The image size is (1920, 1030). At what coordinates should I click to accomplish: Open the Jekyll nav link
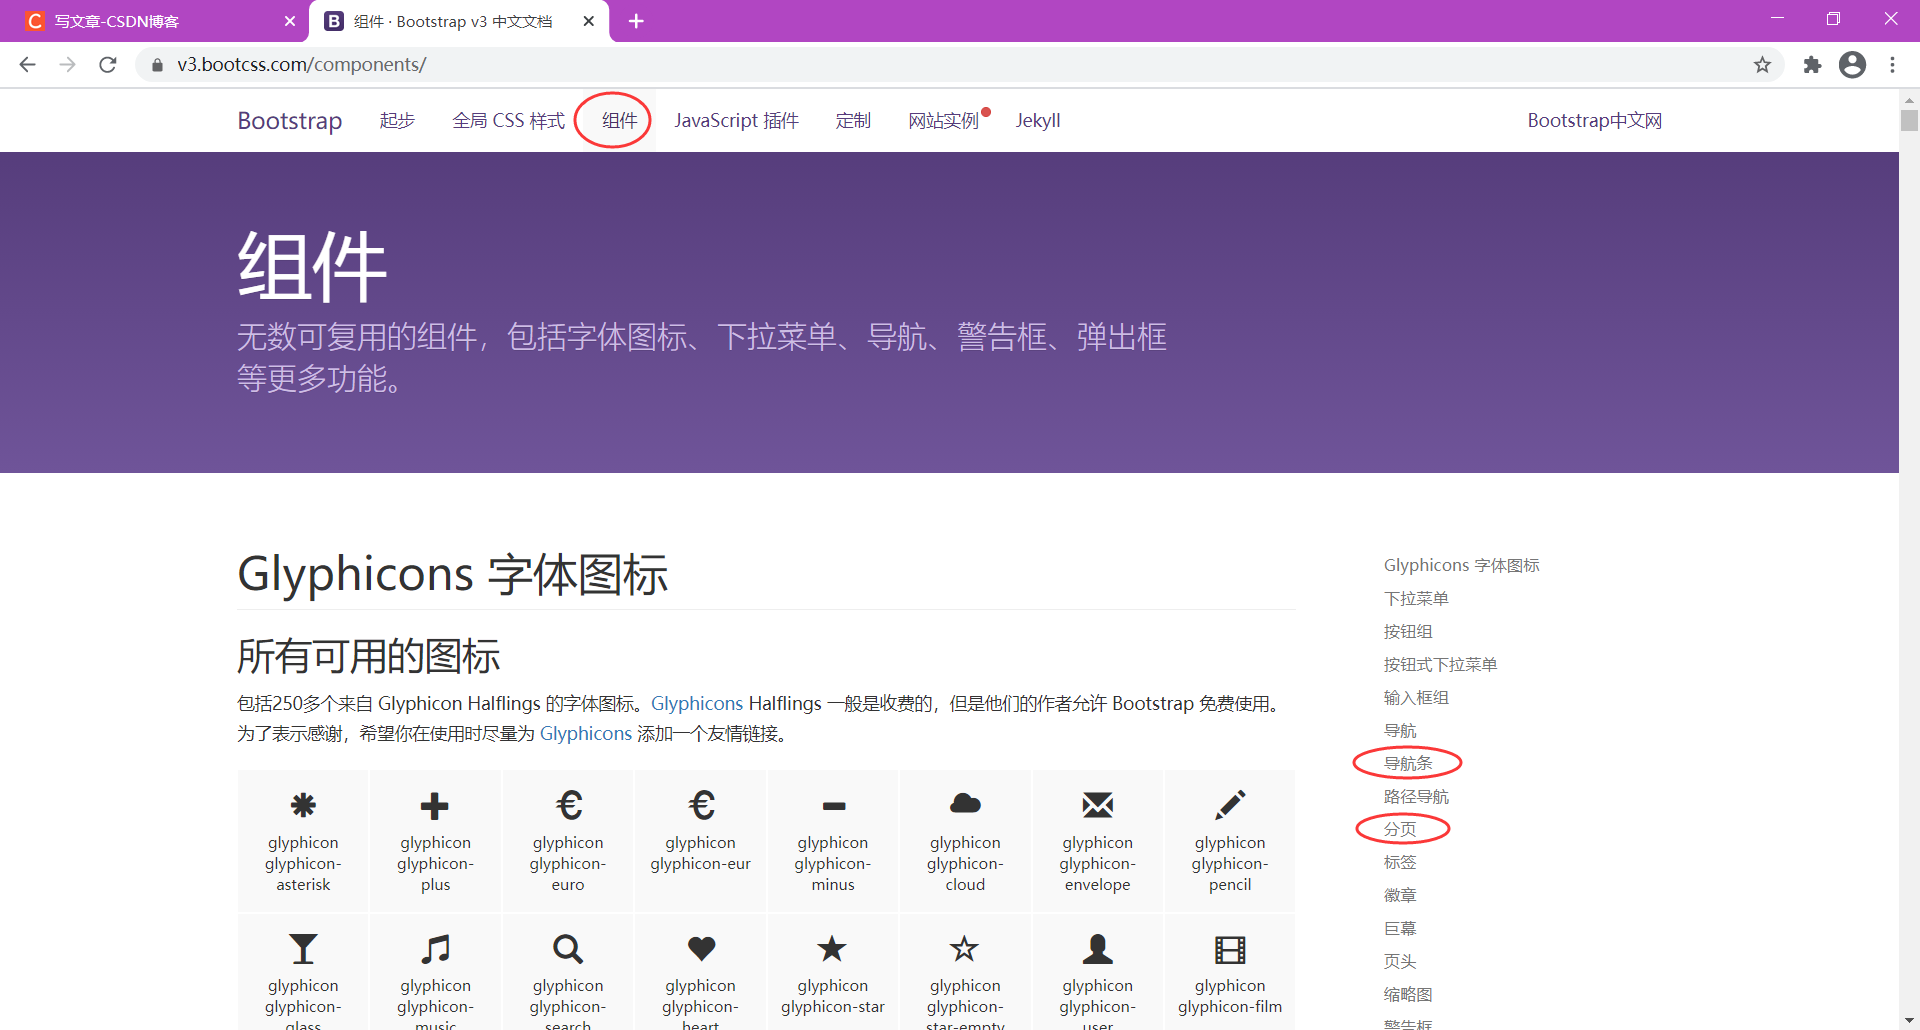click(1038, 120)
